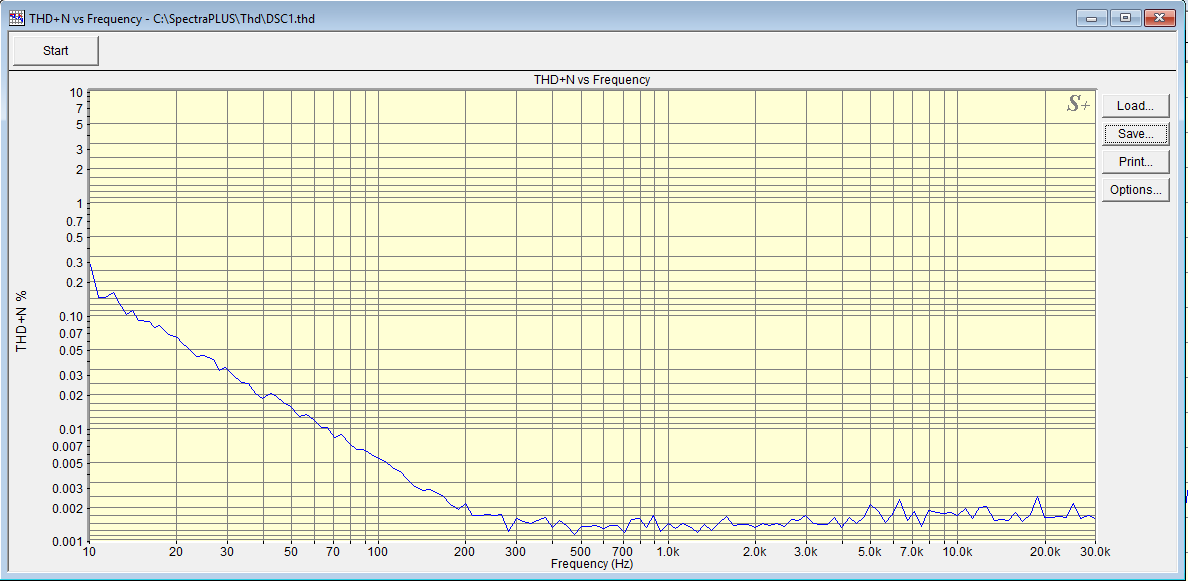Click the chart title above the plot
1188x582 pixels.
pyautogui.click(x=592, y=79)
